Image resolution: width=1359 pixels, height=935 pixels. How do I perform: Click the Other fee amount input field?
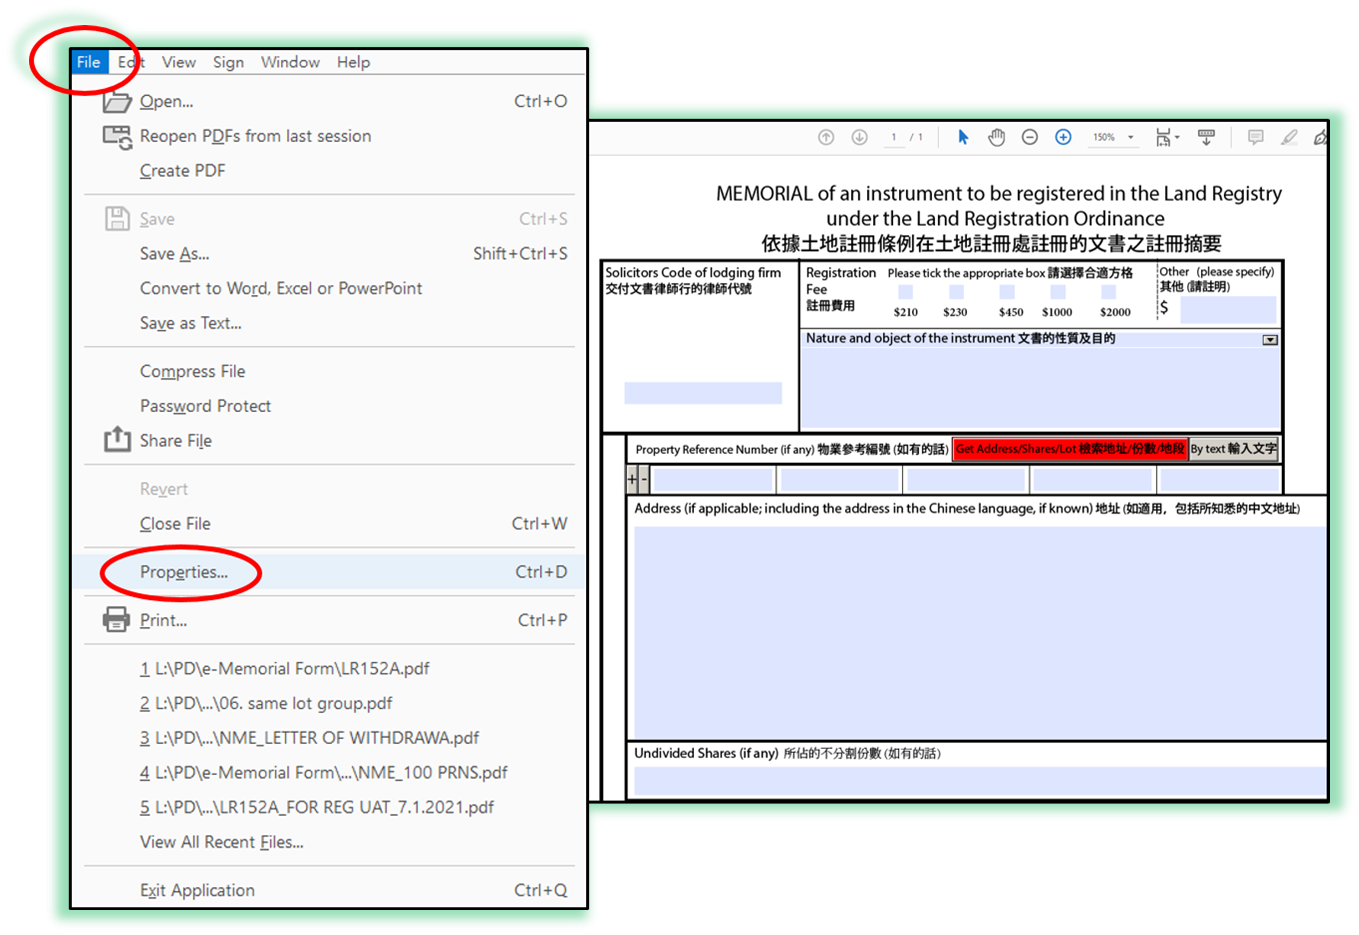click(x=1227, y=309)
